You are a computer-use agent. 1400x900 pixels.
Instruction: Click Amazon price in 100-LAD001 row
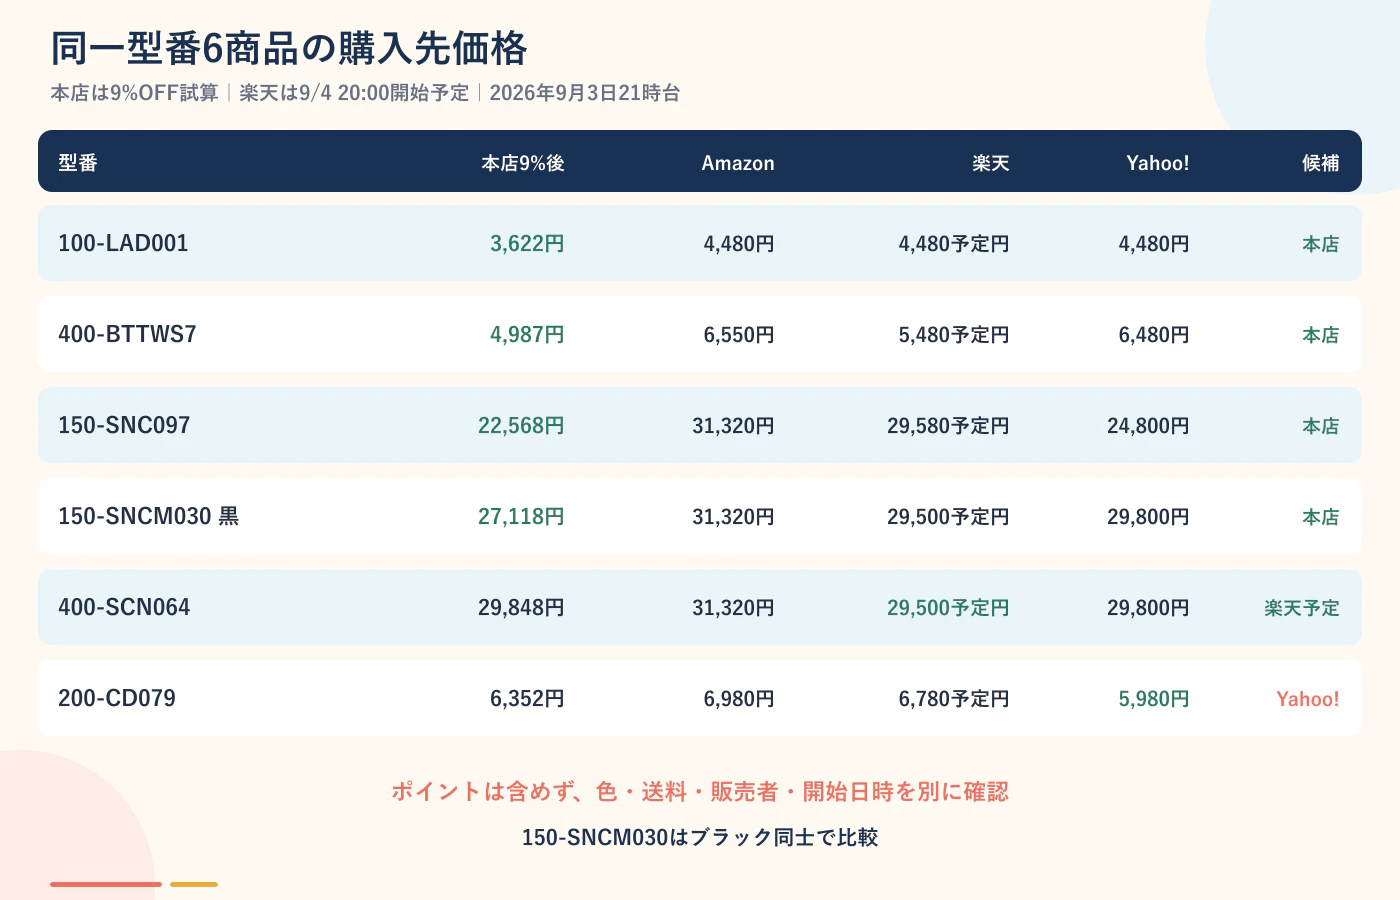[739, 244]
